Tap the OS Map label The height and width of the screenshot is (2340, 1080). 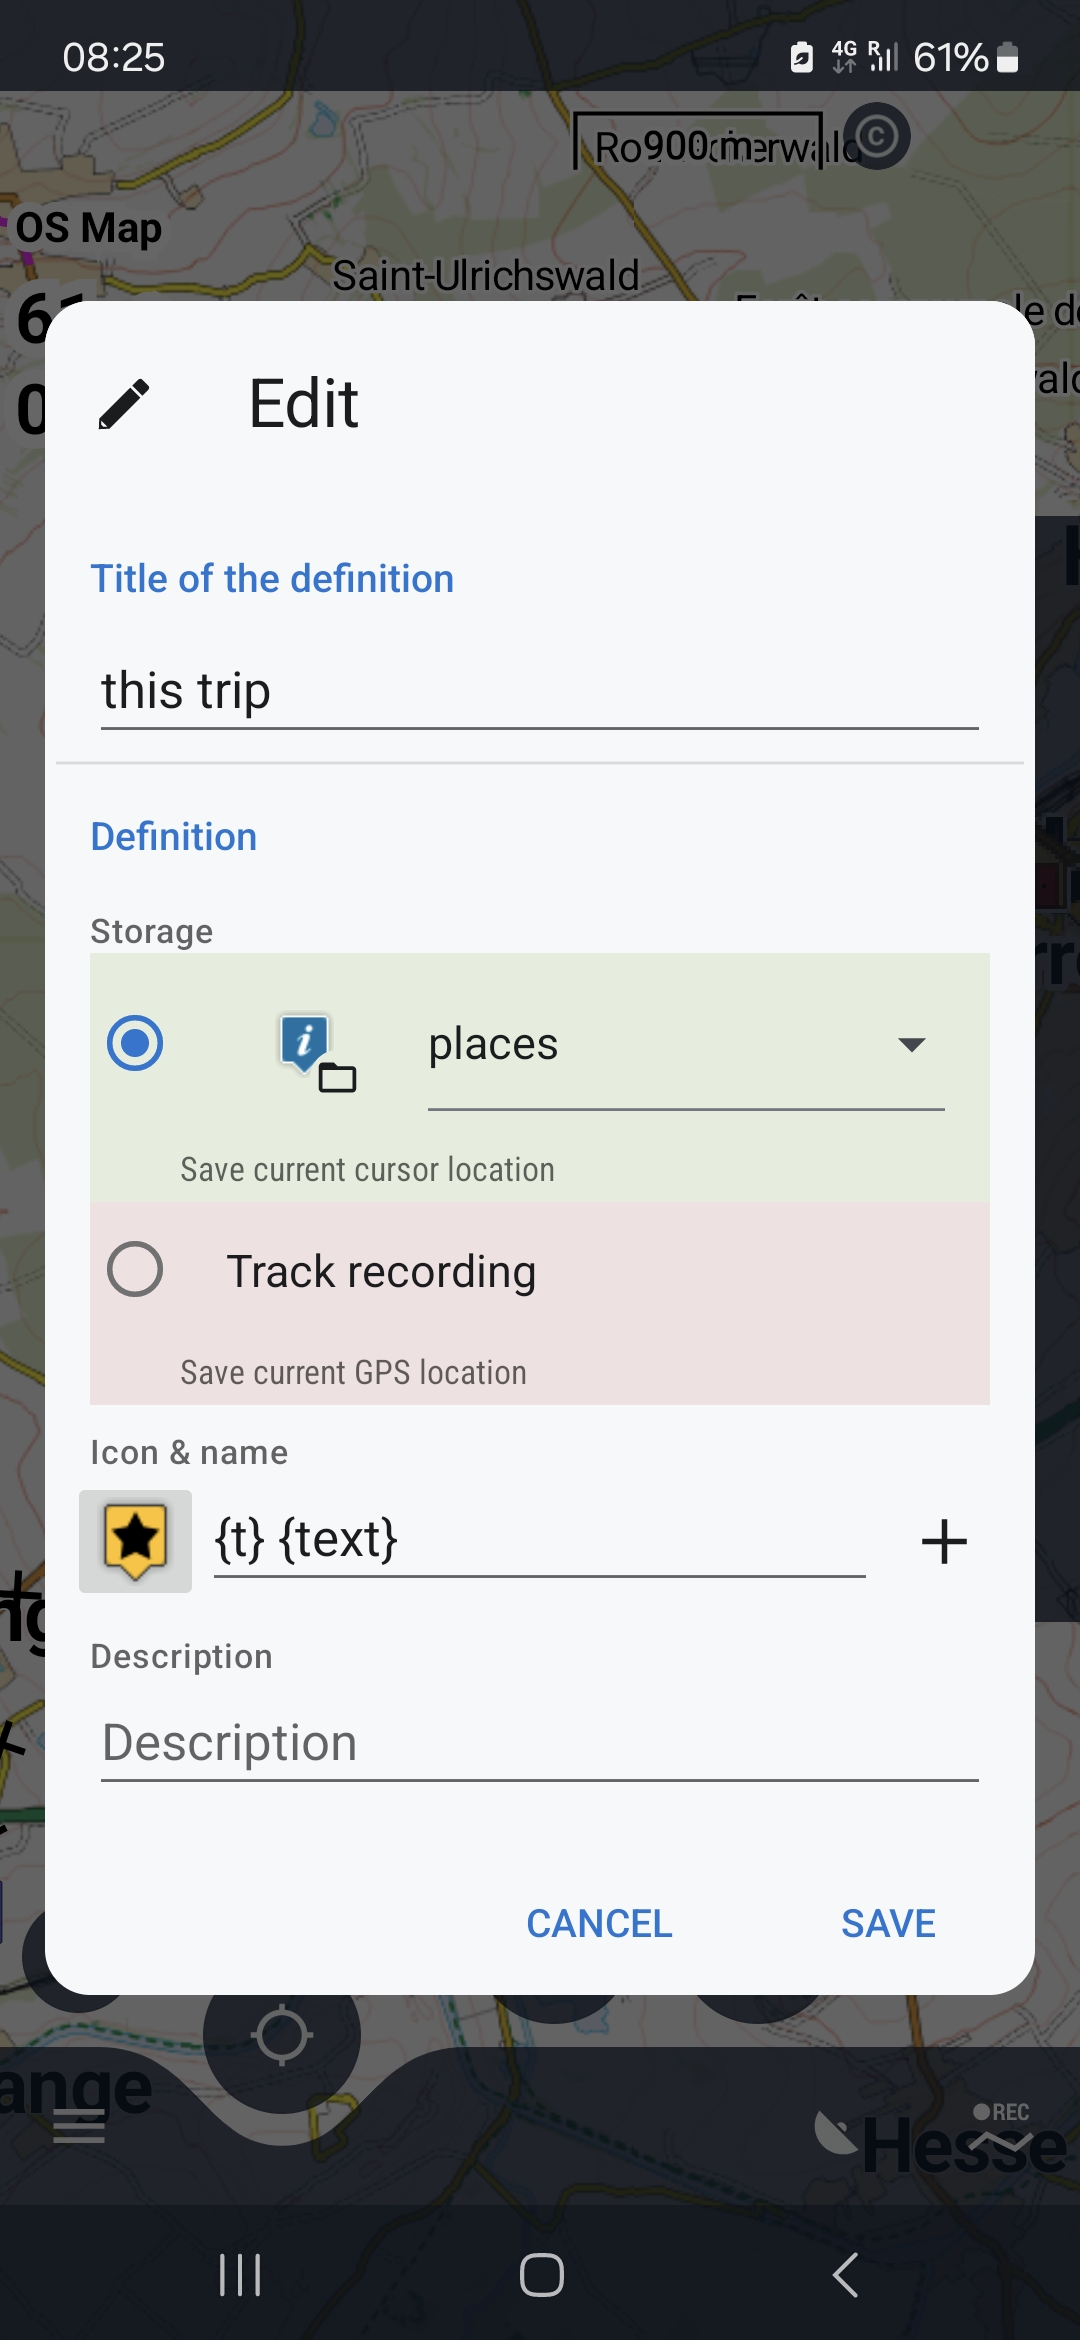(89, 229)
